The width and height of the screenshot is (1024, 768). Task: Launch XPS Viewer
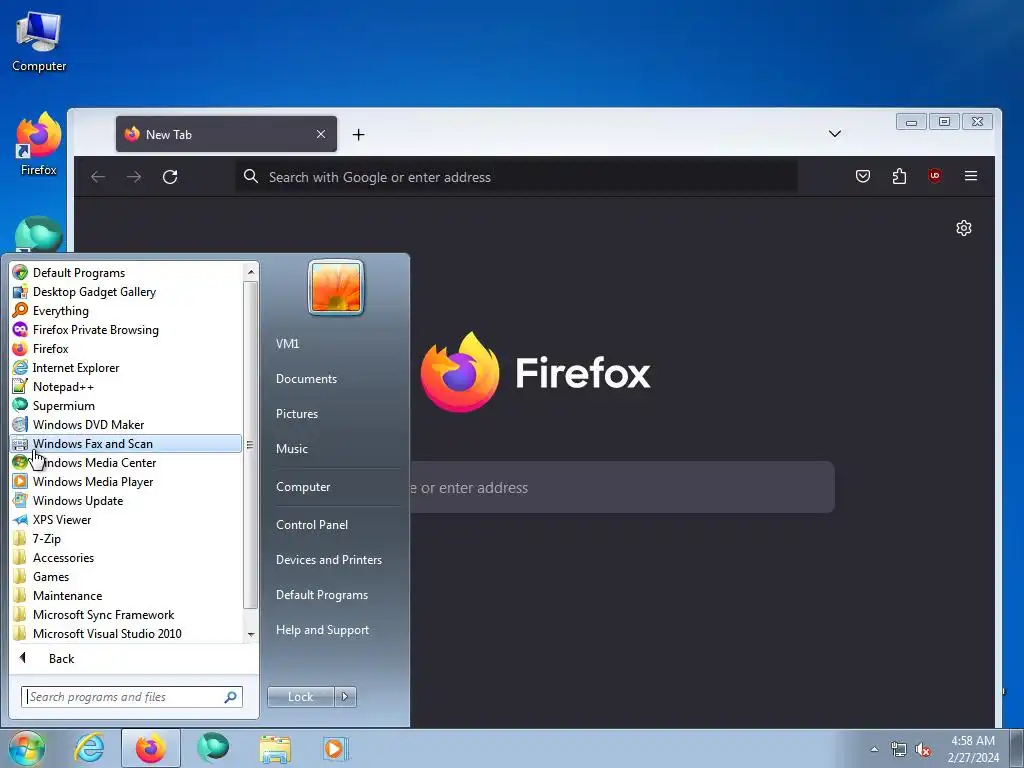(126, 519)
